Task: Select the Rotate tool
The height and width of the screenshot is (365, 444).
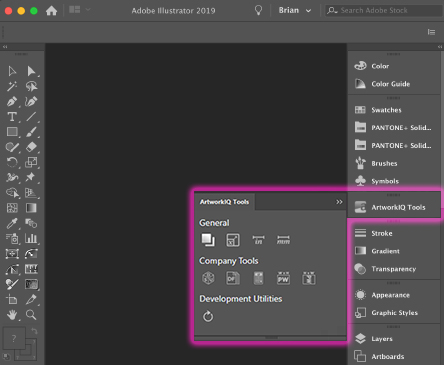Action: [12, 162]
